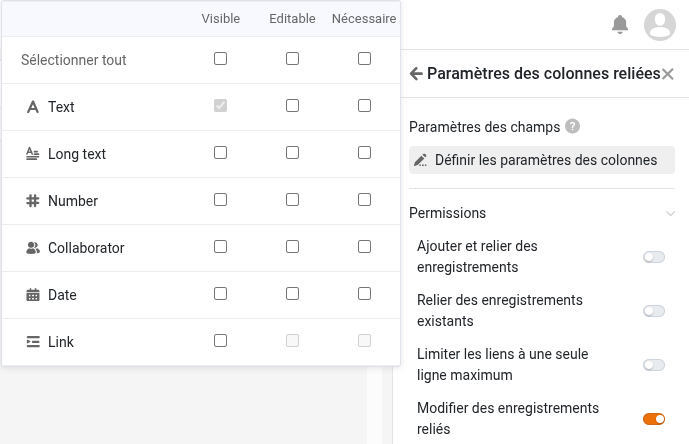Click the Date row label
Screen dimensions: 689x444
tap(62, 295)
